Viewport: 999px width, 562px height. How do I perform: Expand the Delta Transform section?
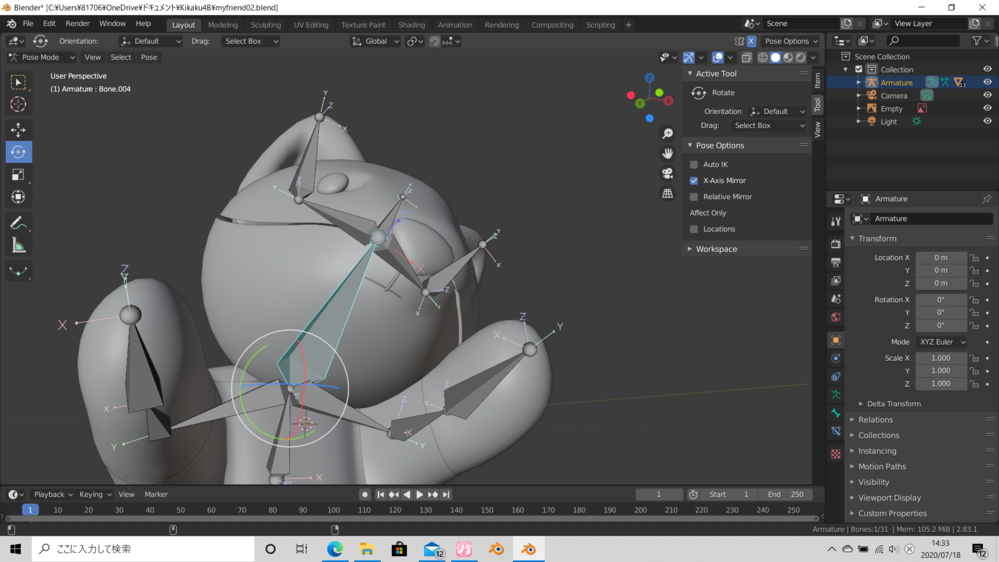(893, 404)
